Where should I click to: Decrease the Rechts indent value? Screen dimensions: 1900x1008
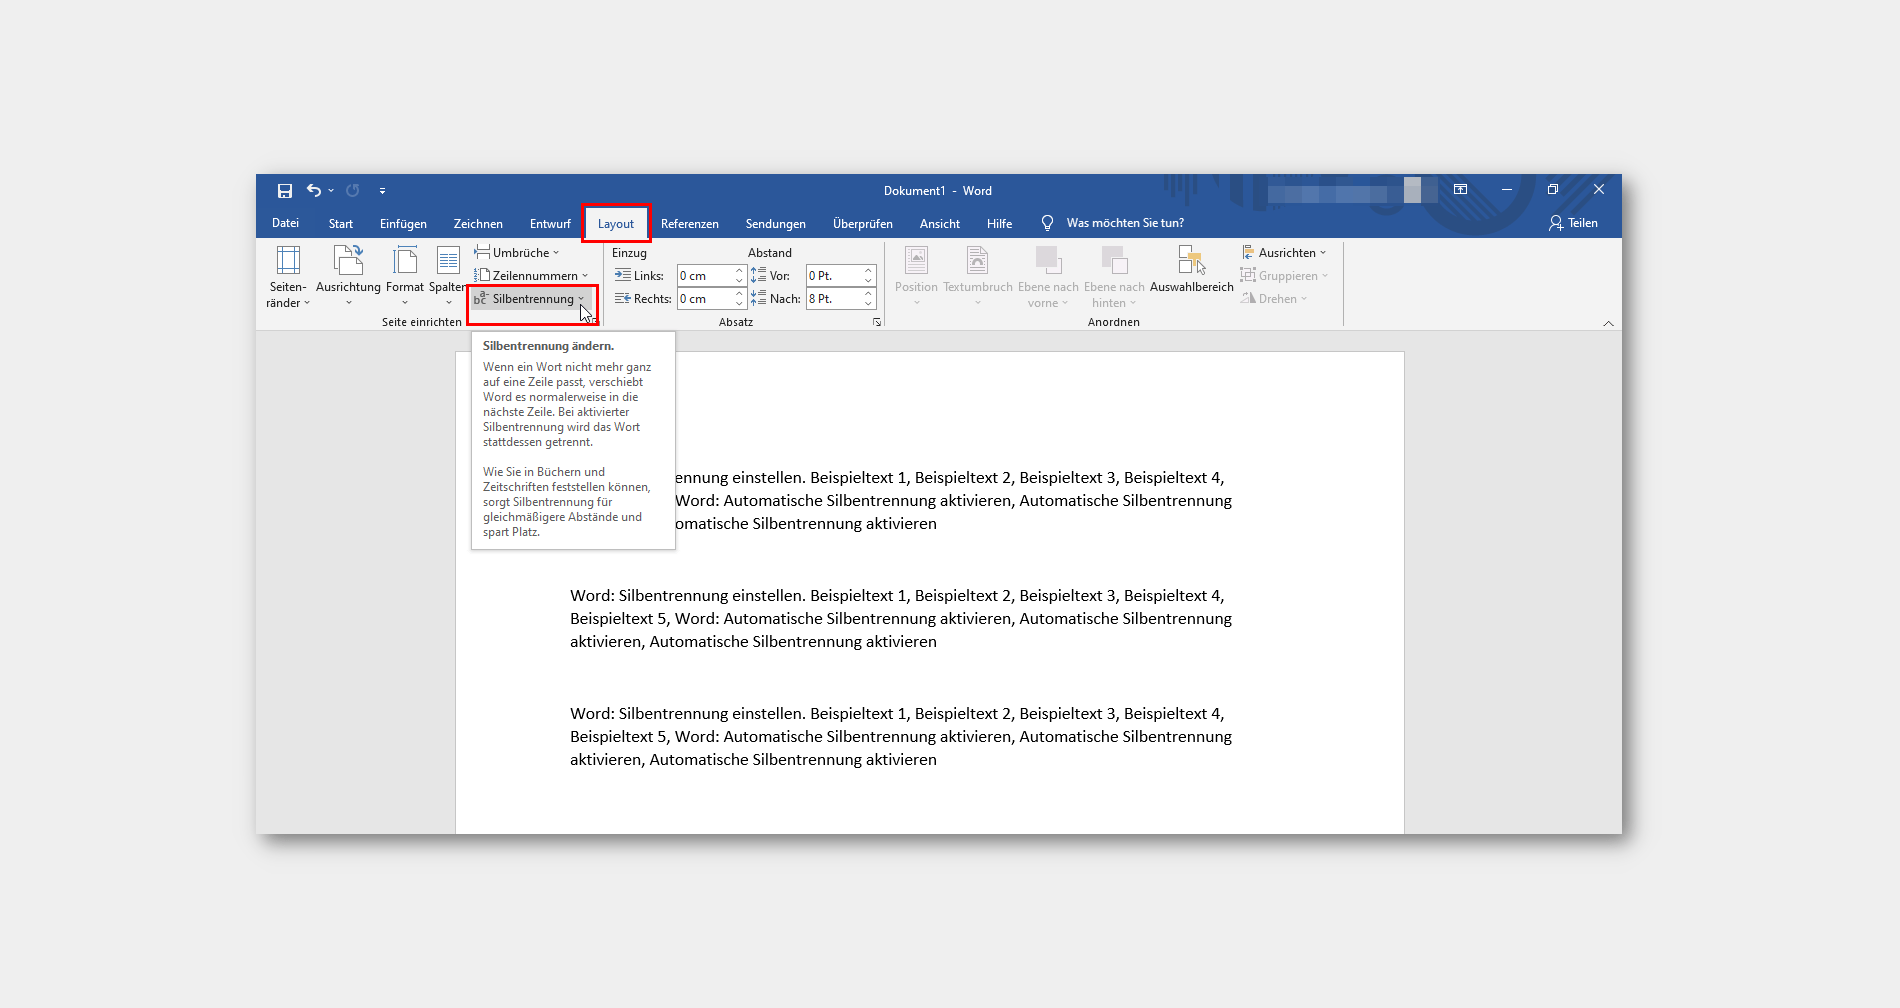(740, 304)
